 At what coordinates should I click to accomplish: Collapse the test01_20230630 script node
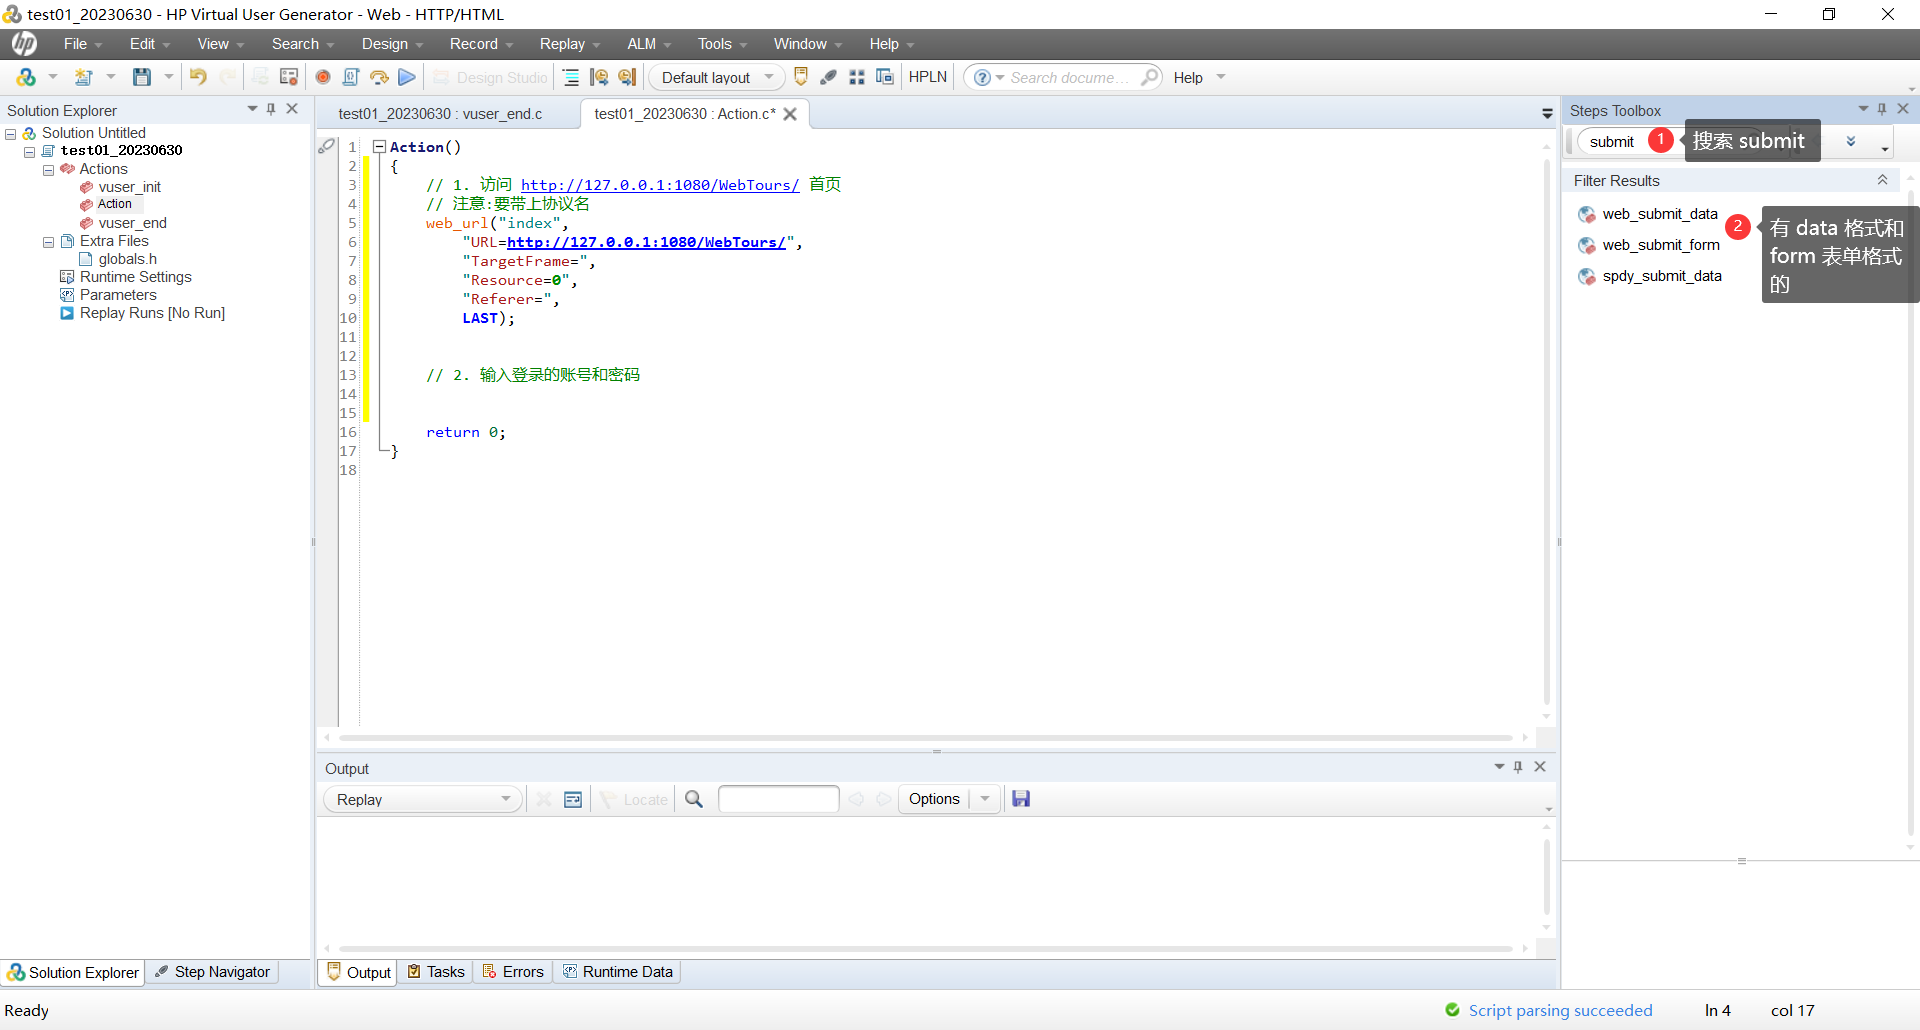[30, 152]
